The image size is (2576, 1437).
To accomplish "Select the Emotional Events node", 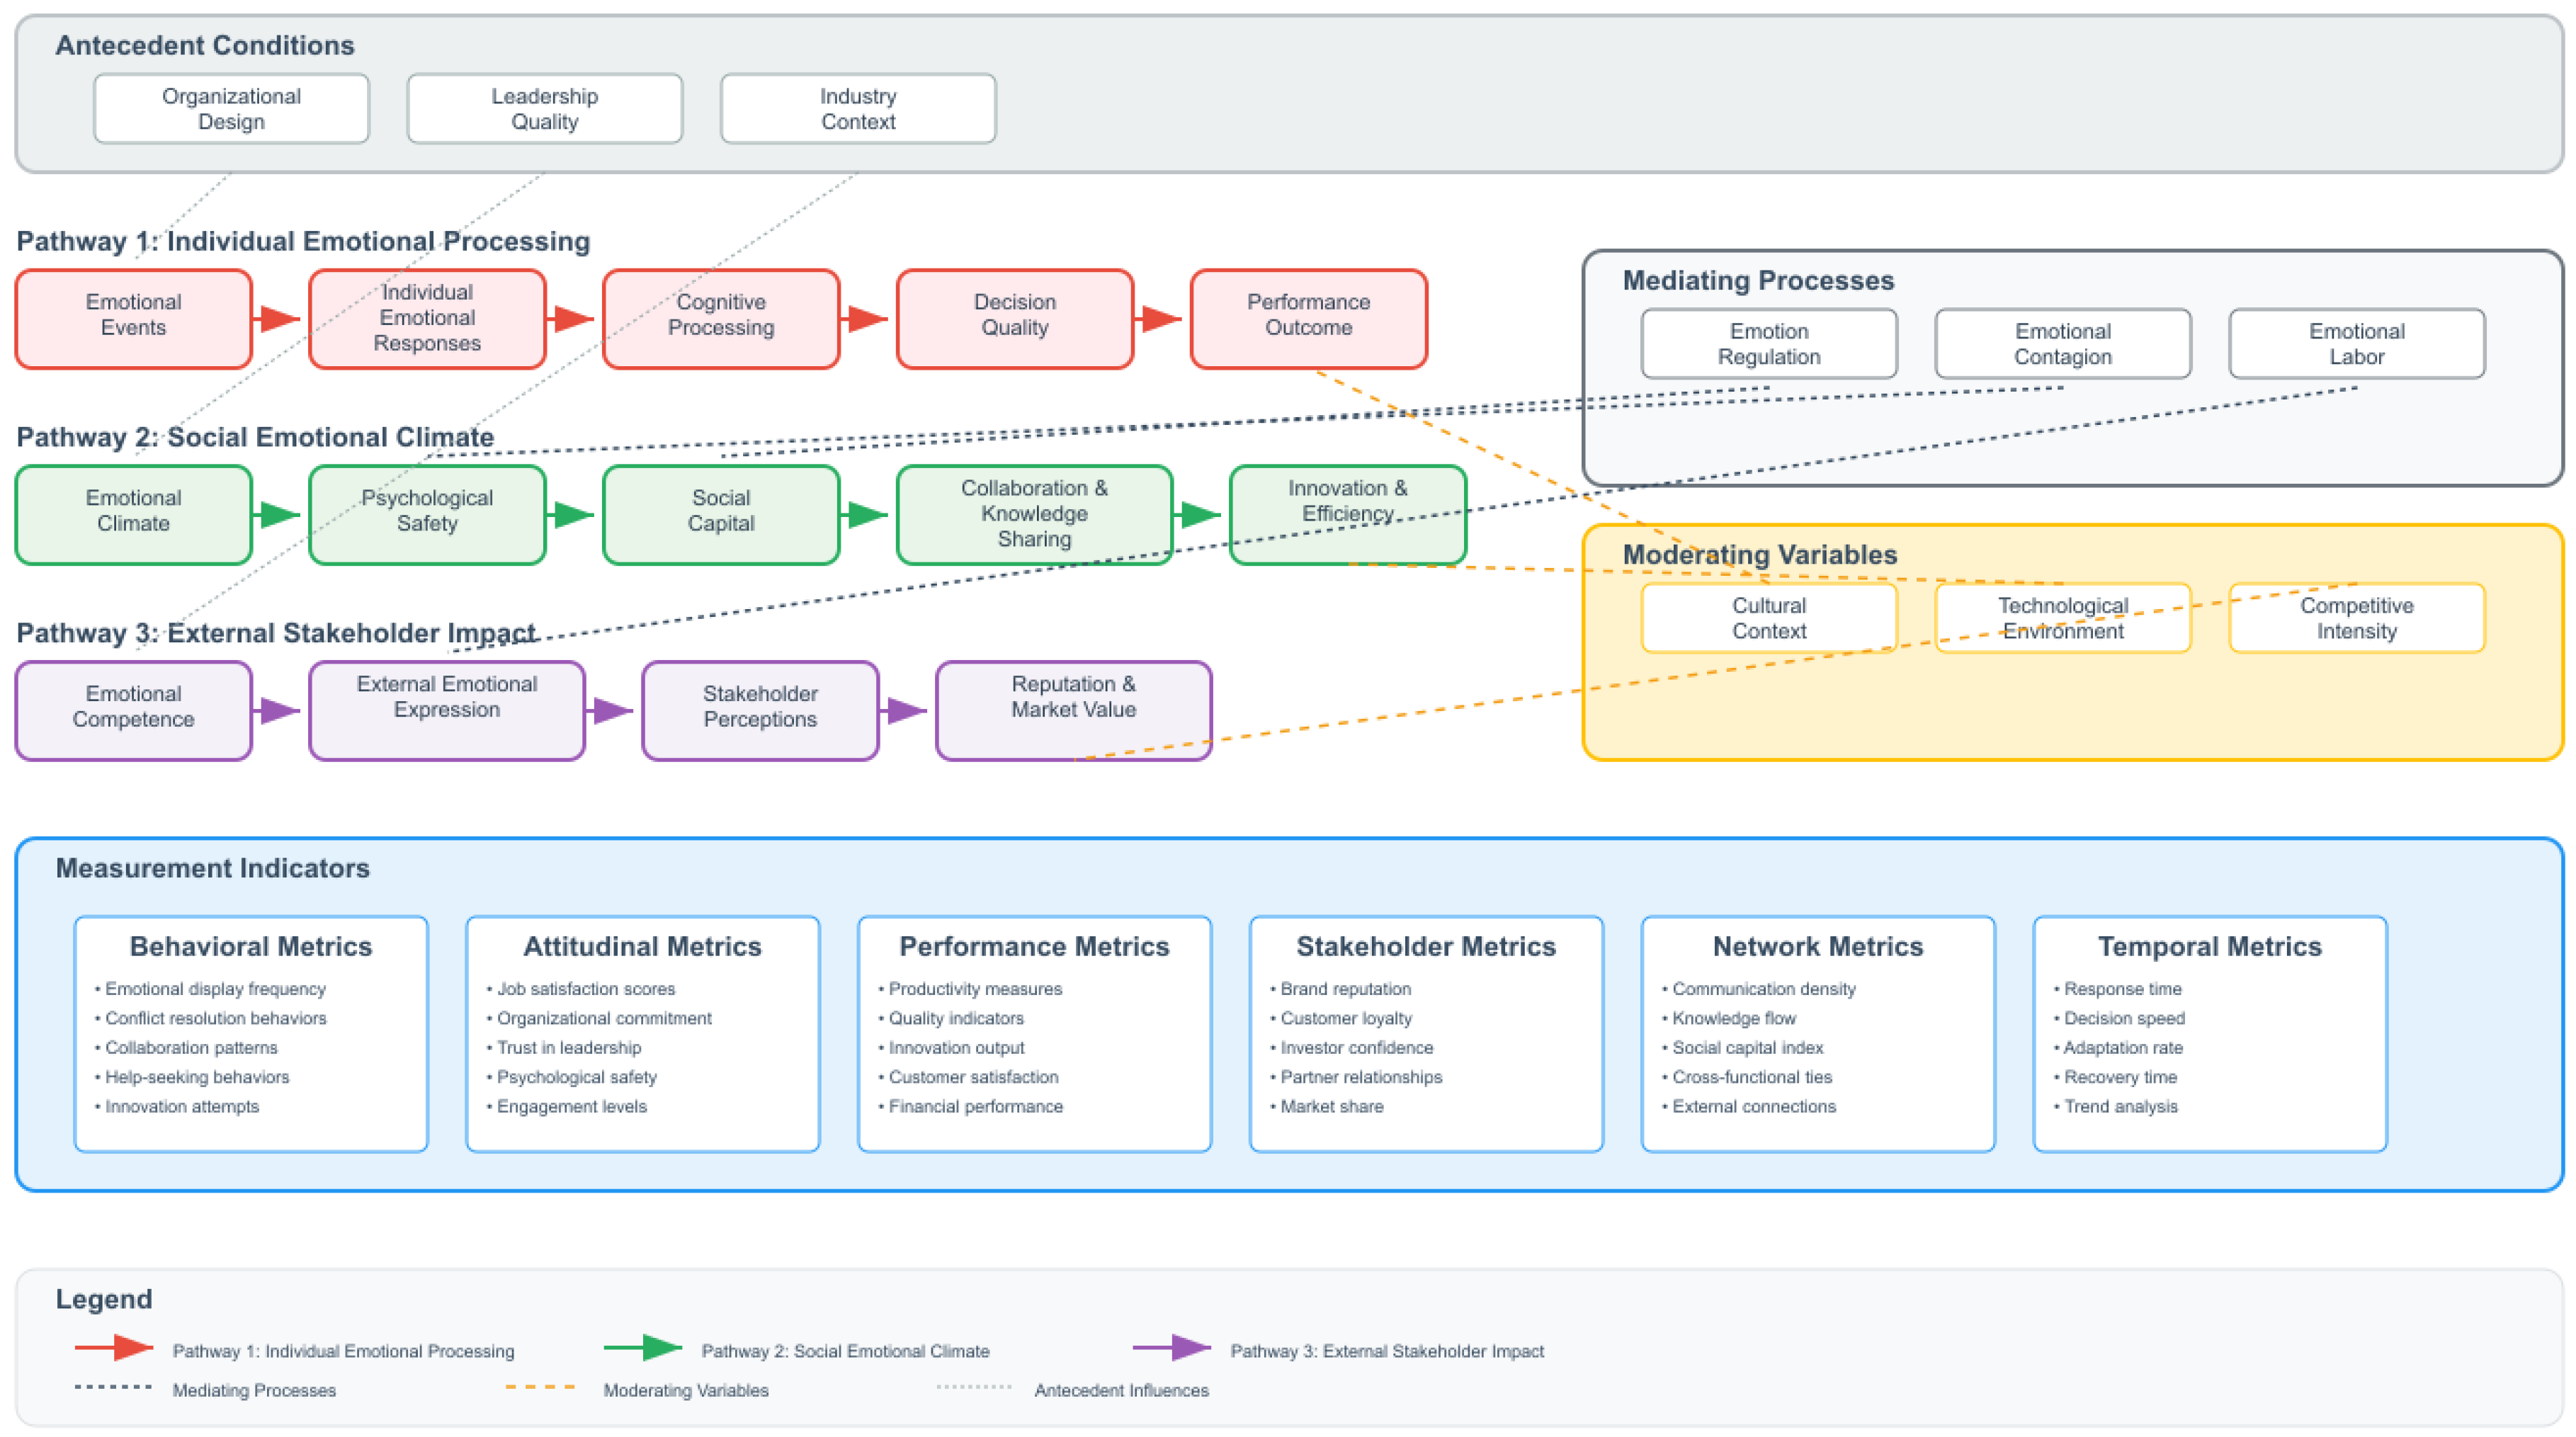I will click(x=133, y=319).
